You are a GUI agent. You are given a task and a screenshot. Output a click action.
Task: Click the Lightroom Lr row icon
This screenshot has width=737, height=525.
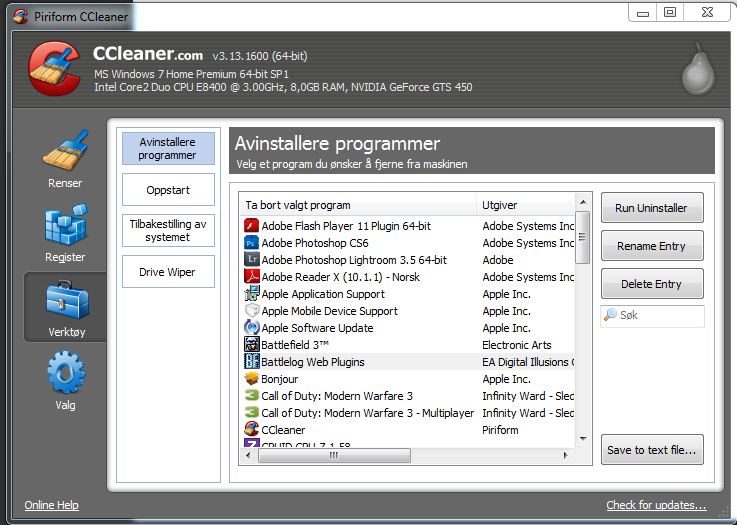(x=251, y=259)
